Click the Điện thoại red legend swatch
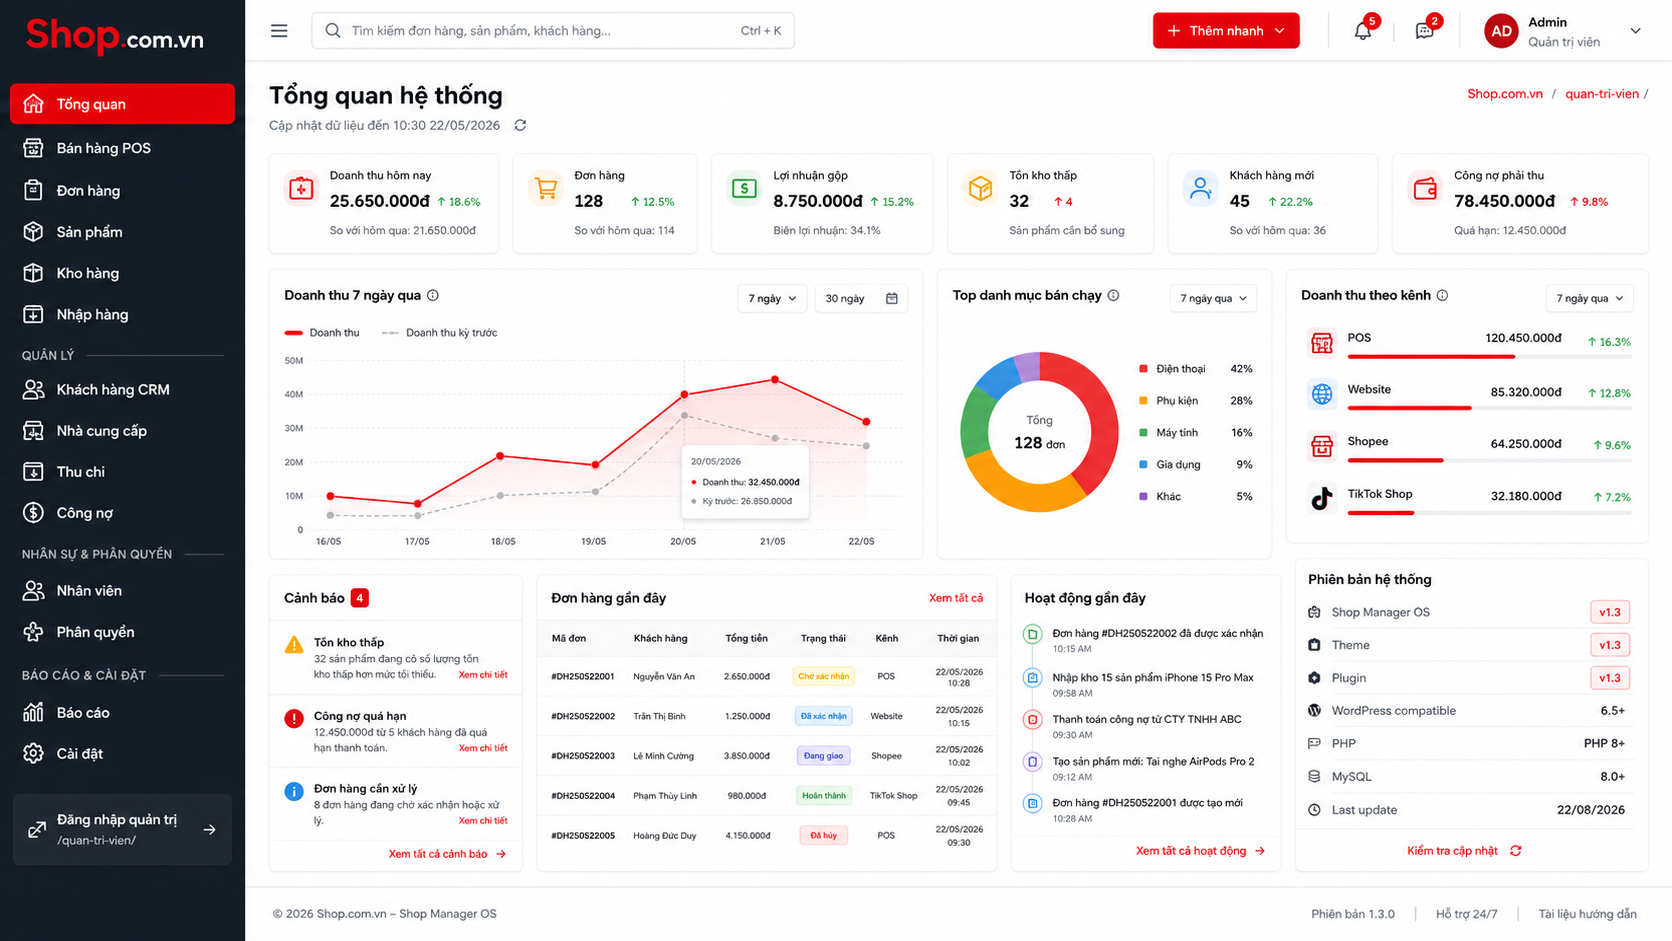Image resolution: width=1672 pixels, height=941 pixels. [x=1143, y=369]
